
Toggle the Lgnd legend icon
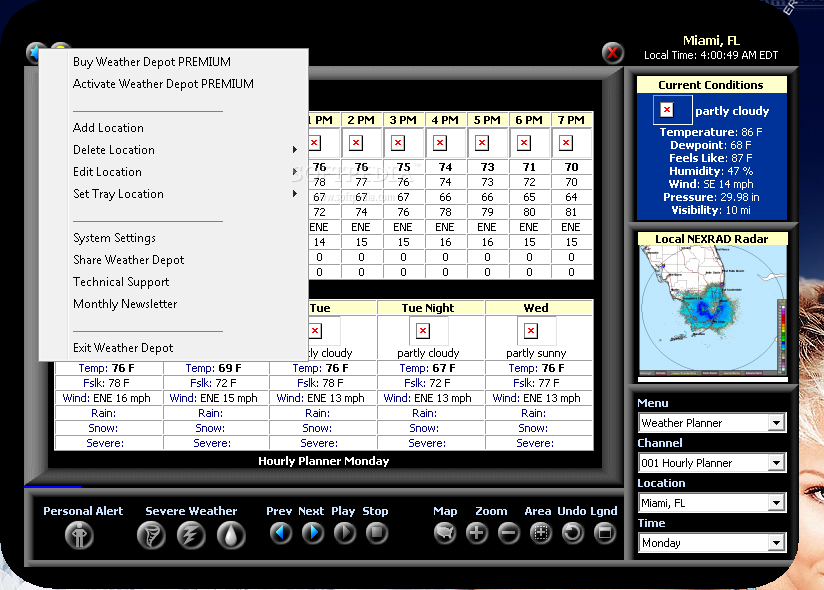coord(605,533)
